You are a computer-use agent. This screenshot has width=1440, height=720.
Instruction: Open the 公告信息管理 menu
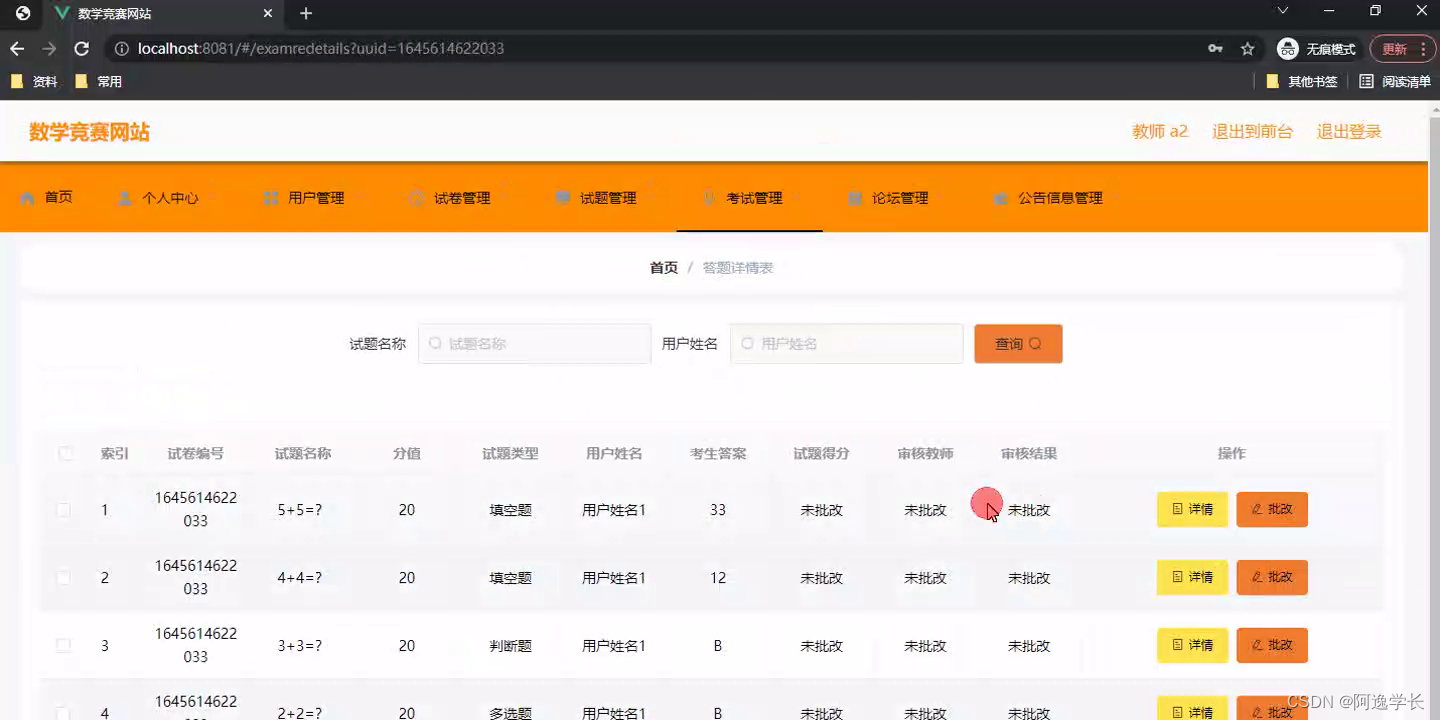pyautogui.click(x=1048, y=198)
